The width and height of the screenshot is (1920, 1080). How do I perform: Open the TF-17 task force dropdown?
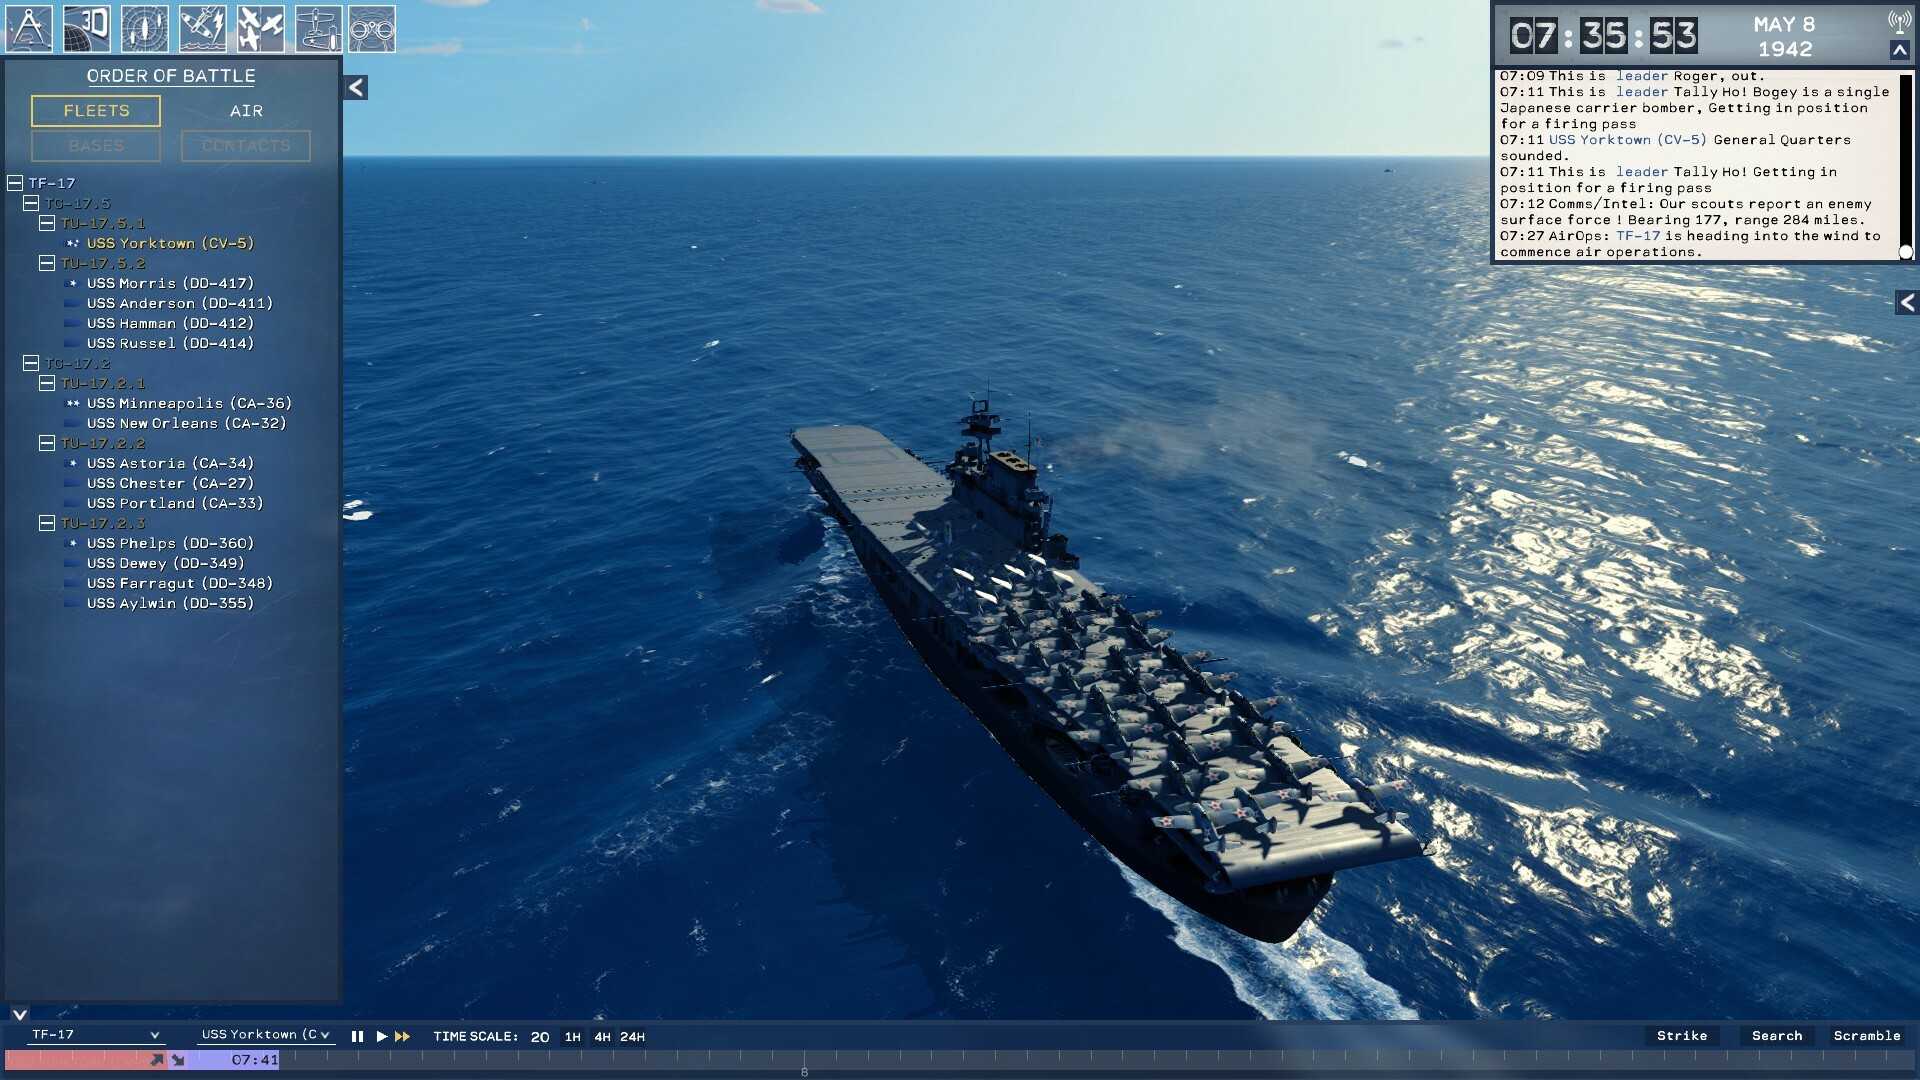[x=95, y=1035]
